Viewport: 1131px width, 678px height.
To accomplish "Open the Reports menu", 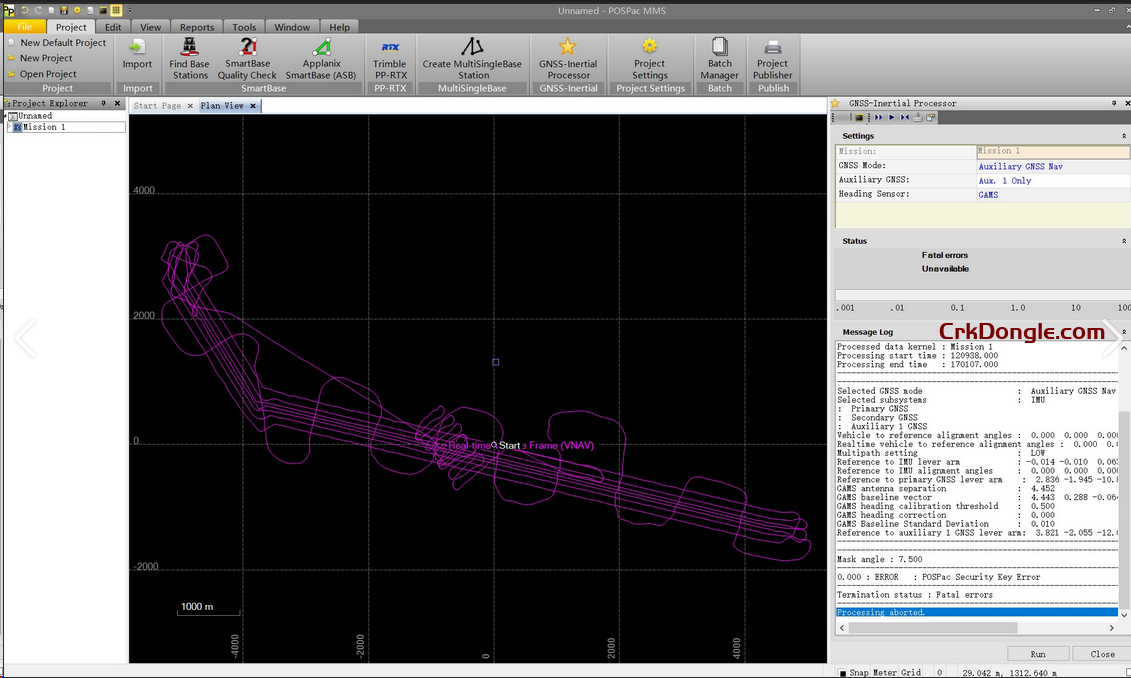I will (x=196, y=27).
